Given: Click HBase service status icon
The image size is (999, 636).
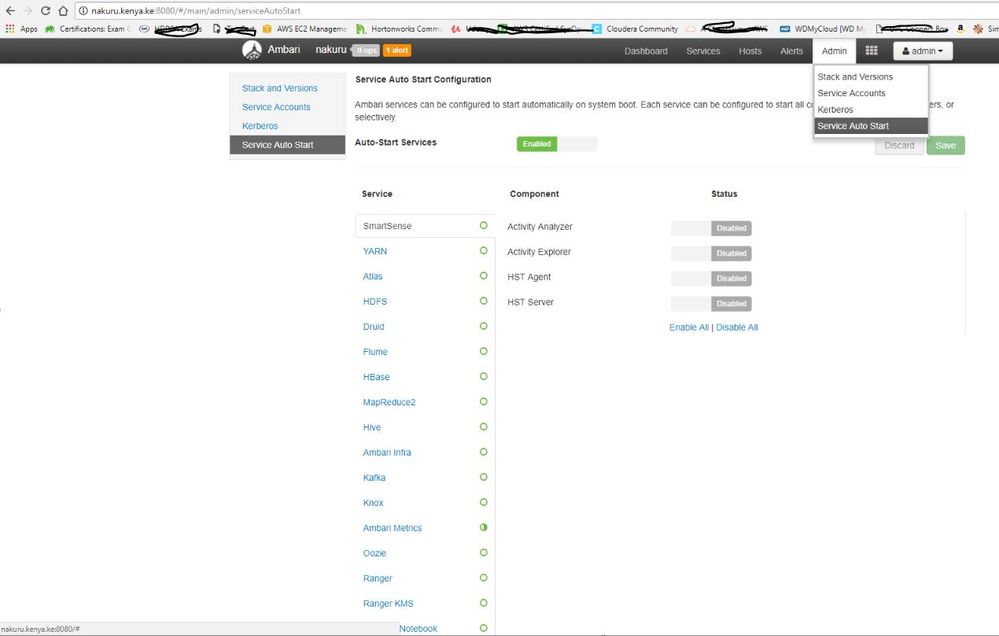Looking at the screenshot, I should pyautogui.click(x=484, y=377).
